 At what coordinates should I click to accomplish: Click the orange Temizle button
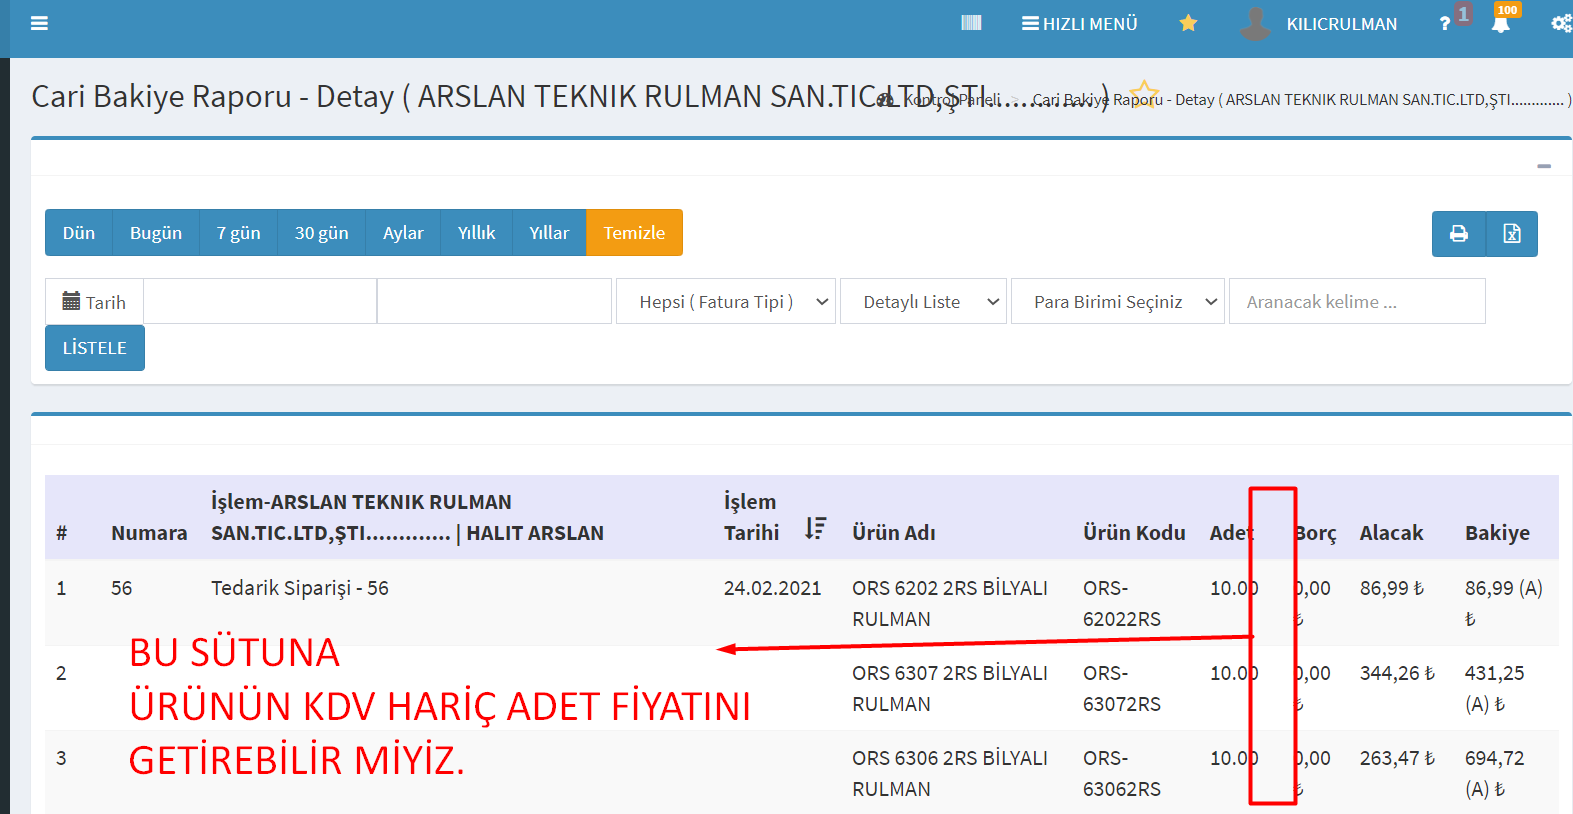pos(634,233)
